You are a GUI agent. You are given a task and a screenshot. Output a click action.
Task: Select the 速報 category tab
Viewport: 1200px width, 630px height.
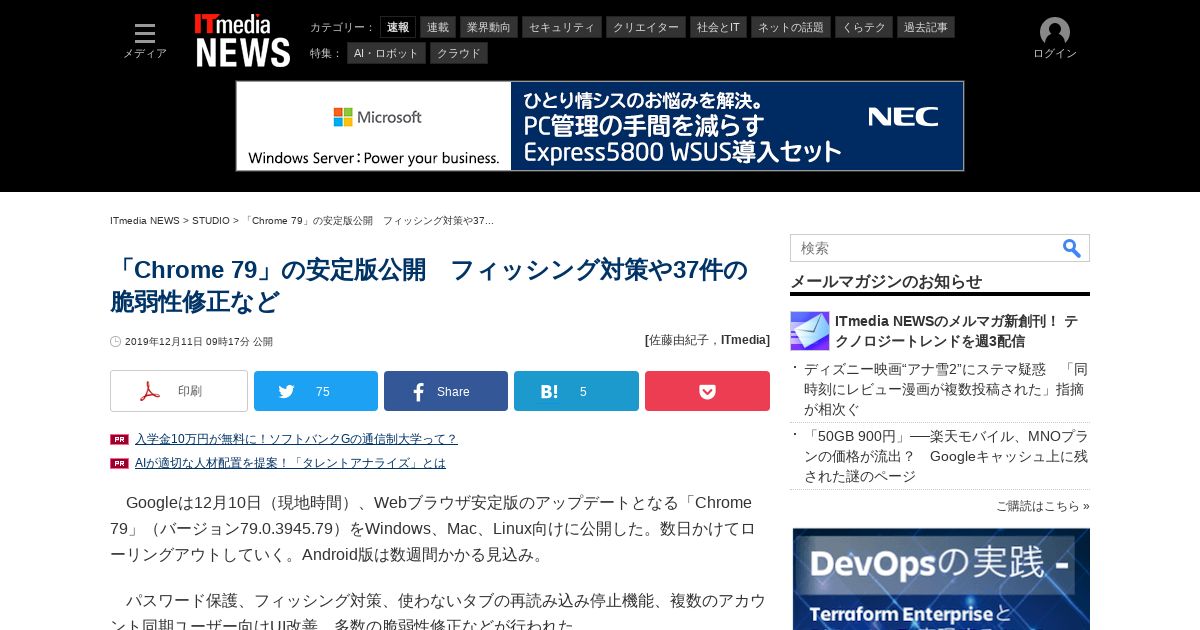398,27
